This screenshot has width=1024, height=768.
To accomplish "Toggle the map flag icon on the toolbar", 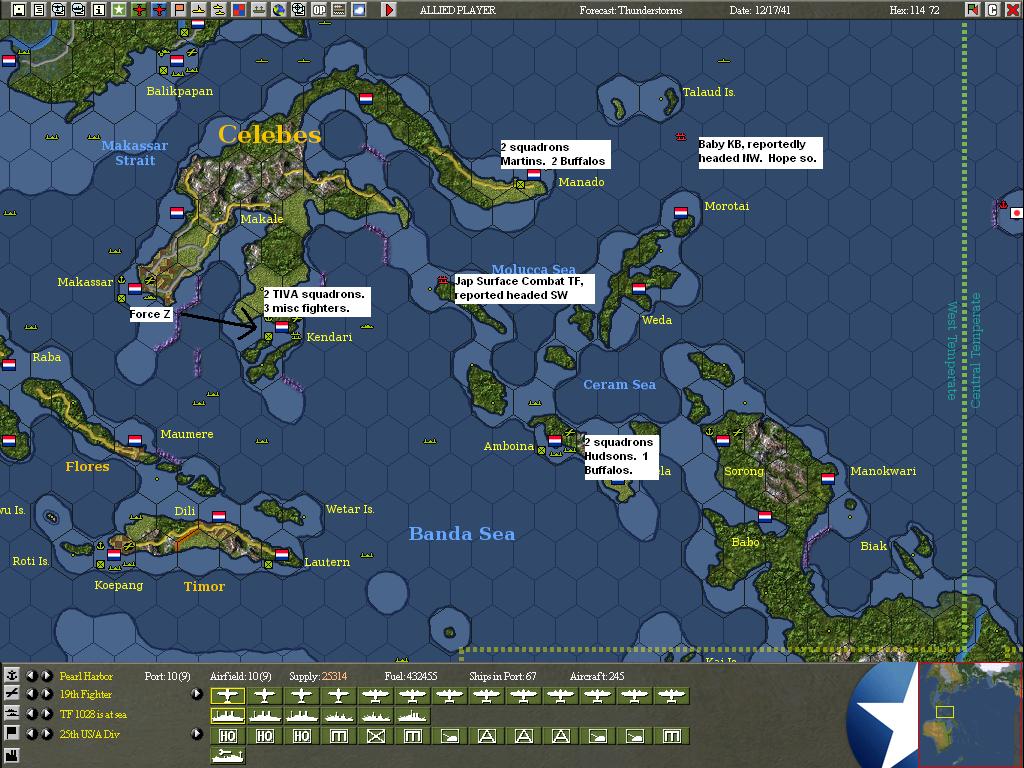I will click(178, 9).
